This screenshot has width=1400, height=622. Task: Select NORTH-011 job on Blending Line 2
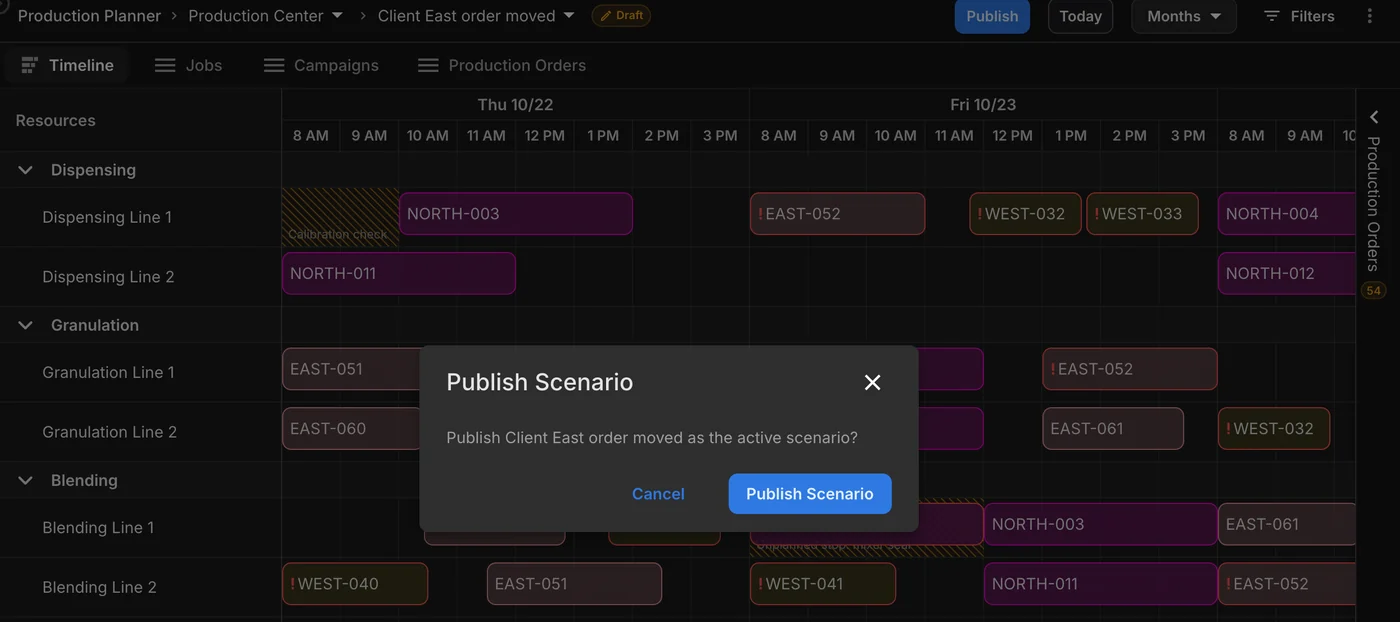[1101, 584]
